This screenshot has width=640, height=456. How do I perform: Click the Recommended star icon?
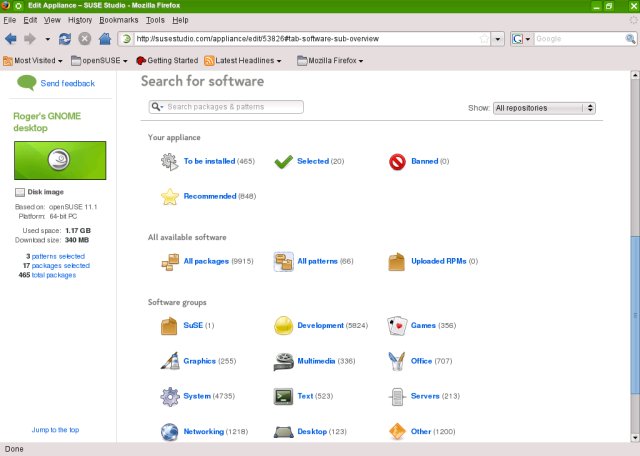(169, 197)
